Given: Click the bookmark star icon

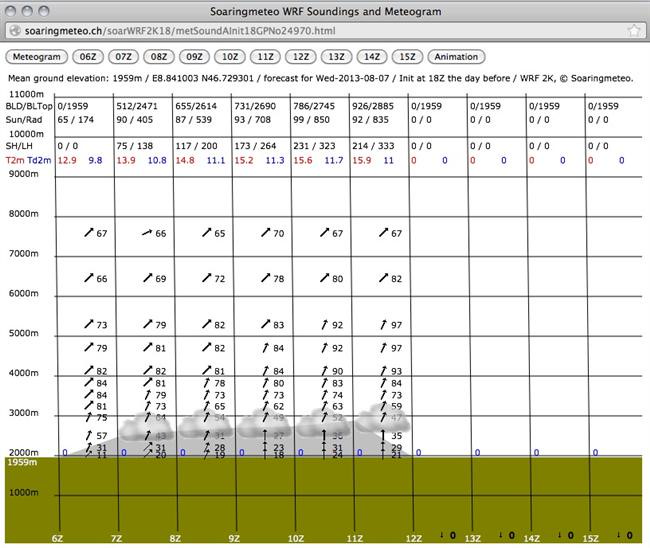Looking at the screenshot, I should [x=633, y=31].
